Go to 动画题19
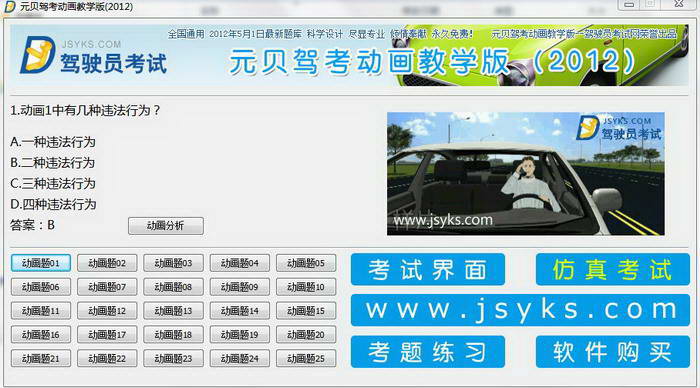The height and width of the screenshot is (388, 700). 240,334
